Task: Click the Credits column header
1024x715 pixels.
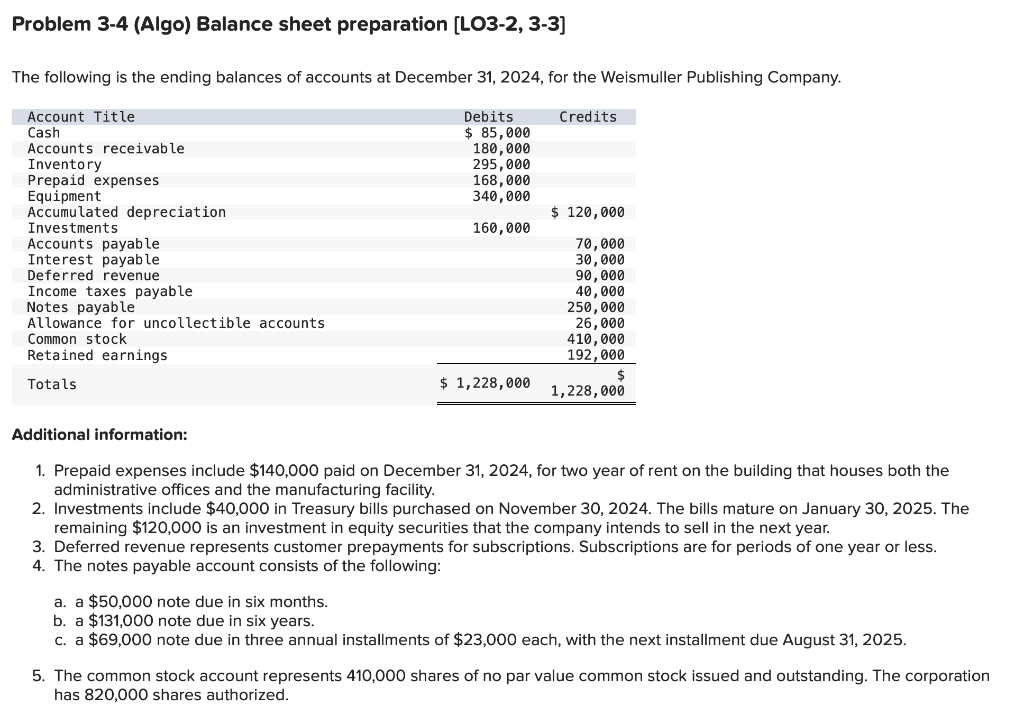Action: (x=588, y=116)
